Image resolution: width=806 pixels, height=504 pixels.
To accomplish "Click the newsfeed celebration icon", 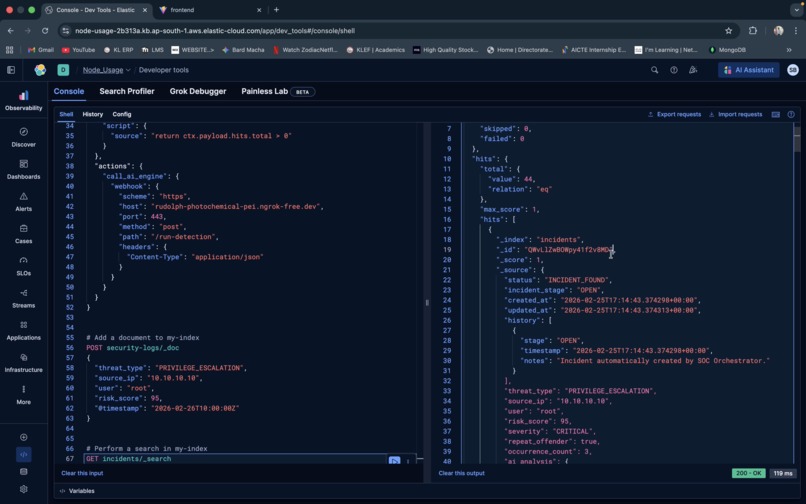I will tap(693, 70).
